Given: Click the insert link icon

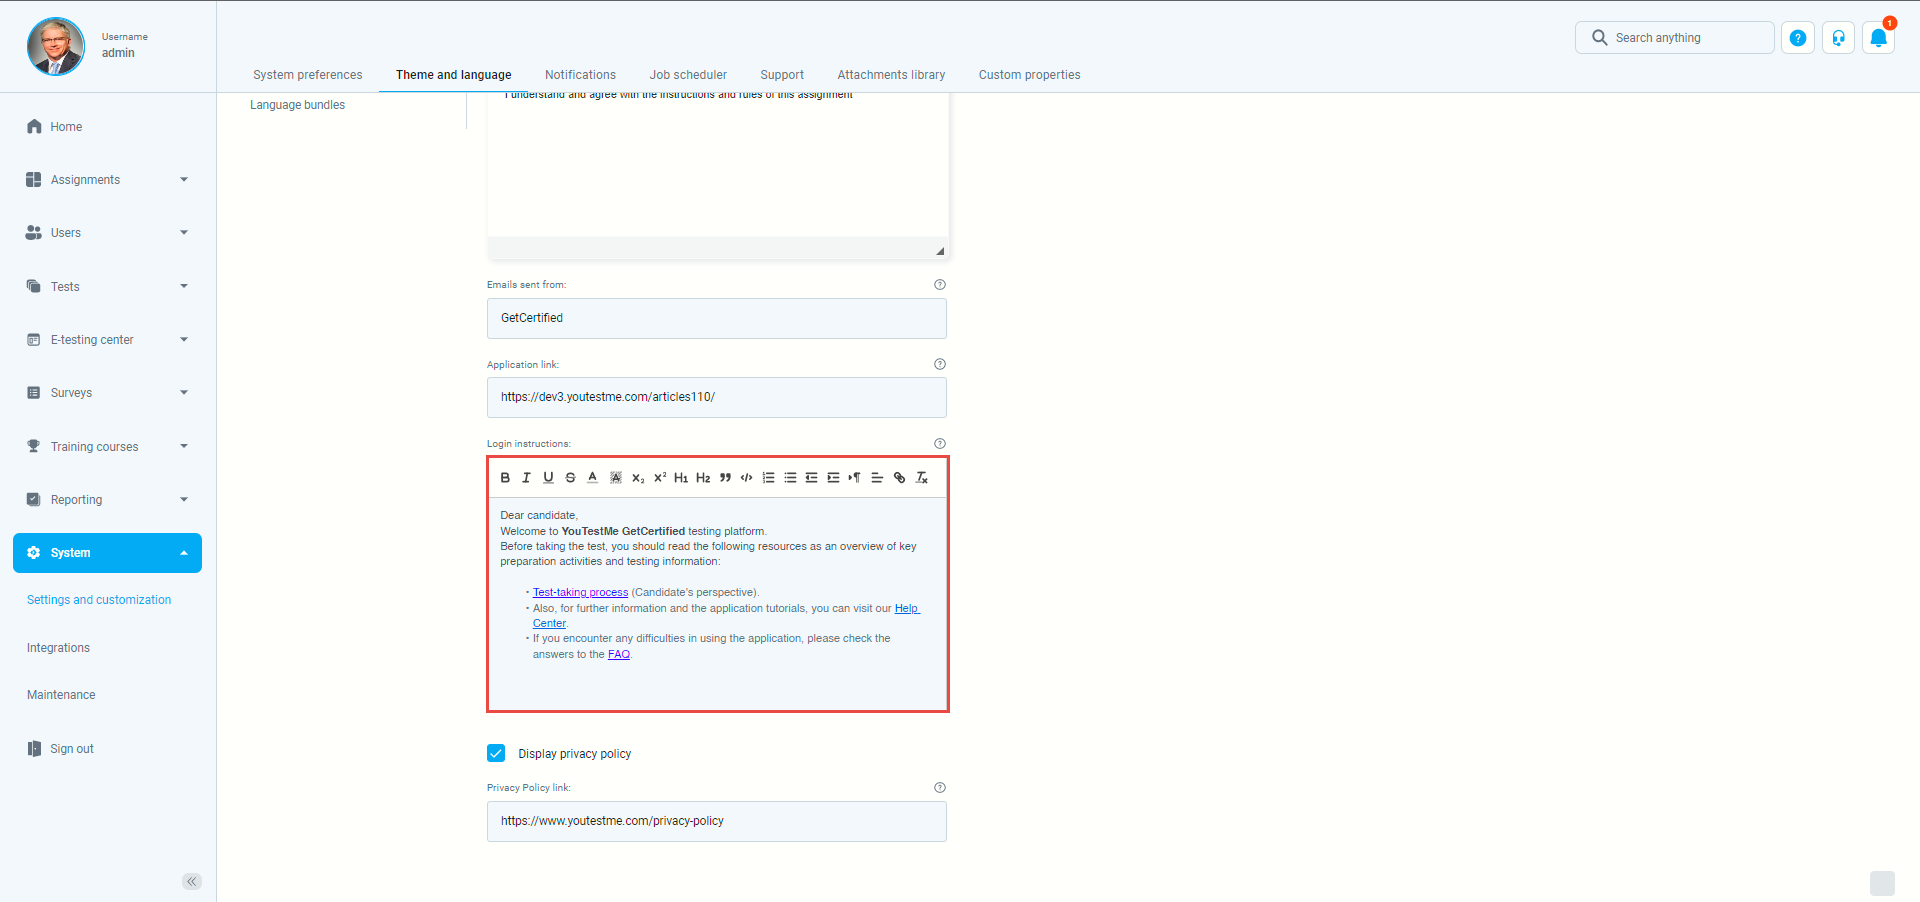Looking at the screenshot, I should pyautogui.click(x=899, y=478).
